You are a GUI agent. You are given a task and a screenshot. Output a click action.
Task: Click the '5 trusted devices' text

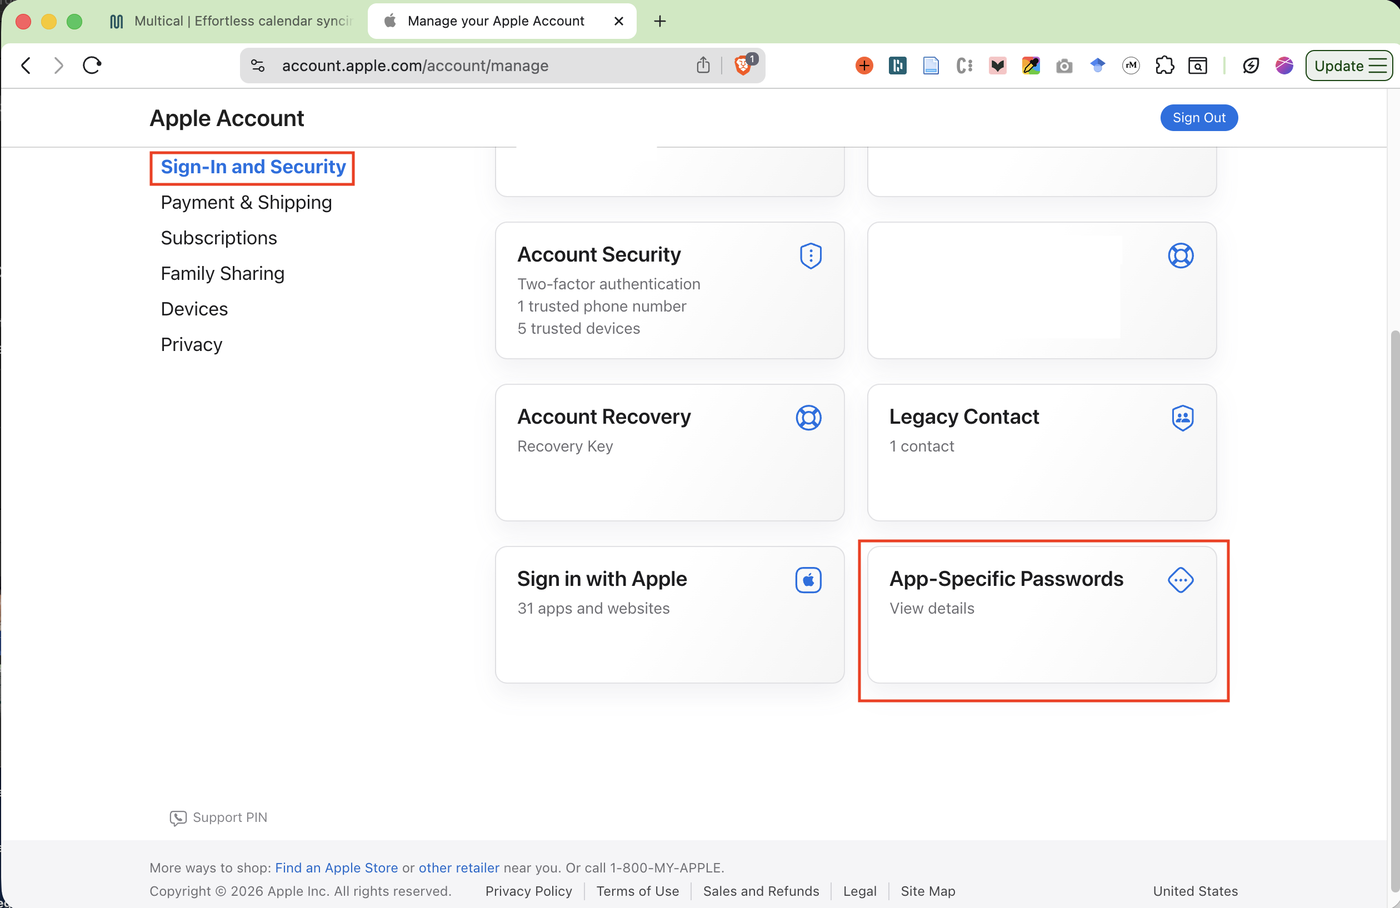(x=579, y=329)
